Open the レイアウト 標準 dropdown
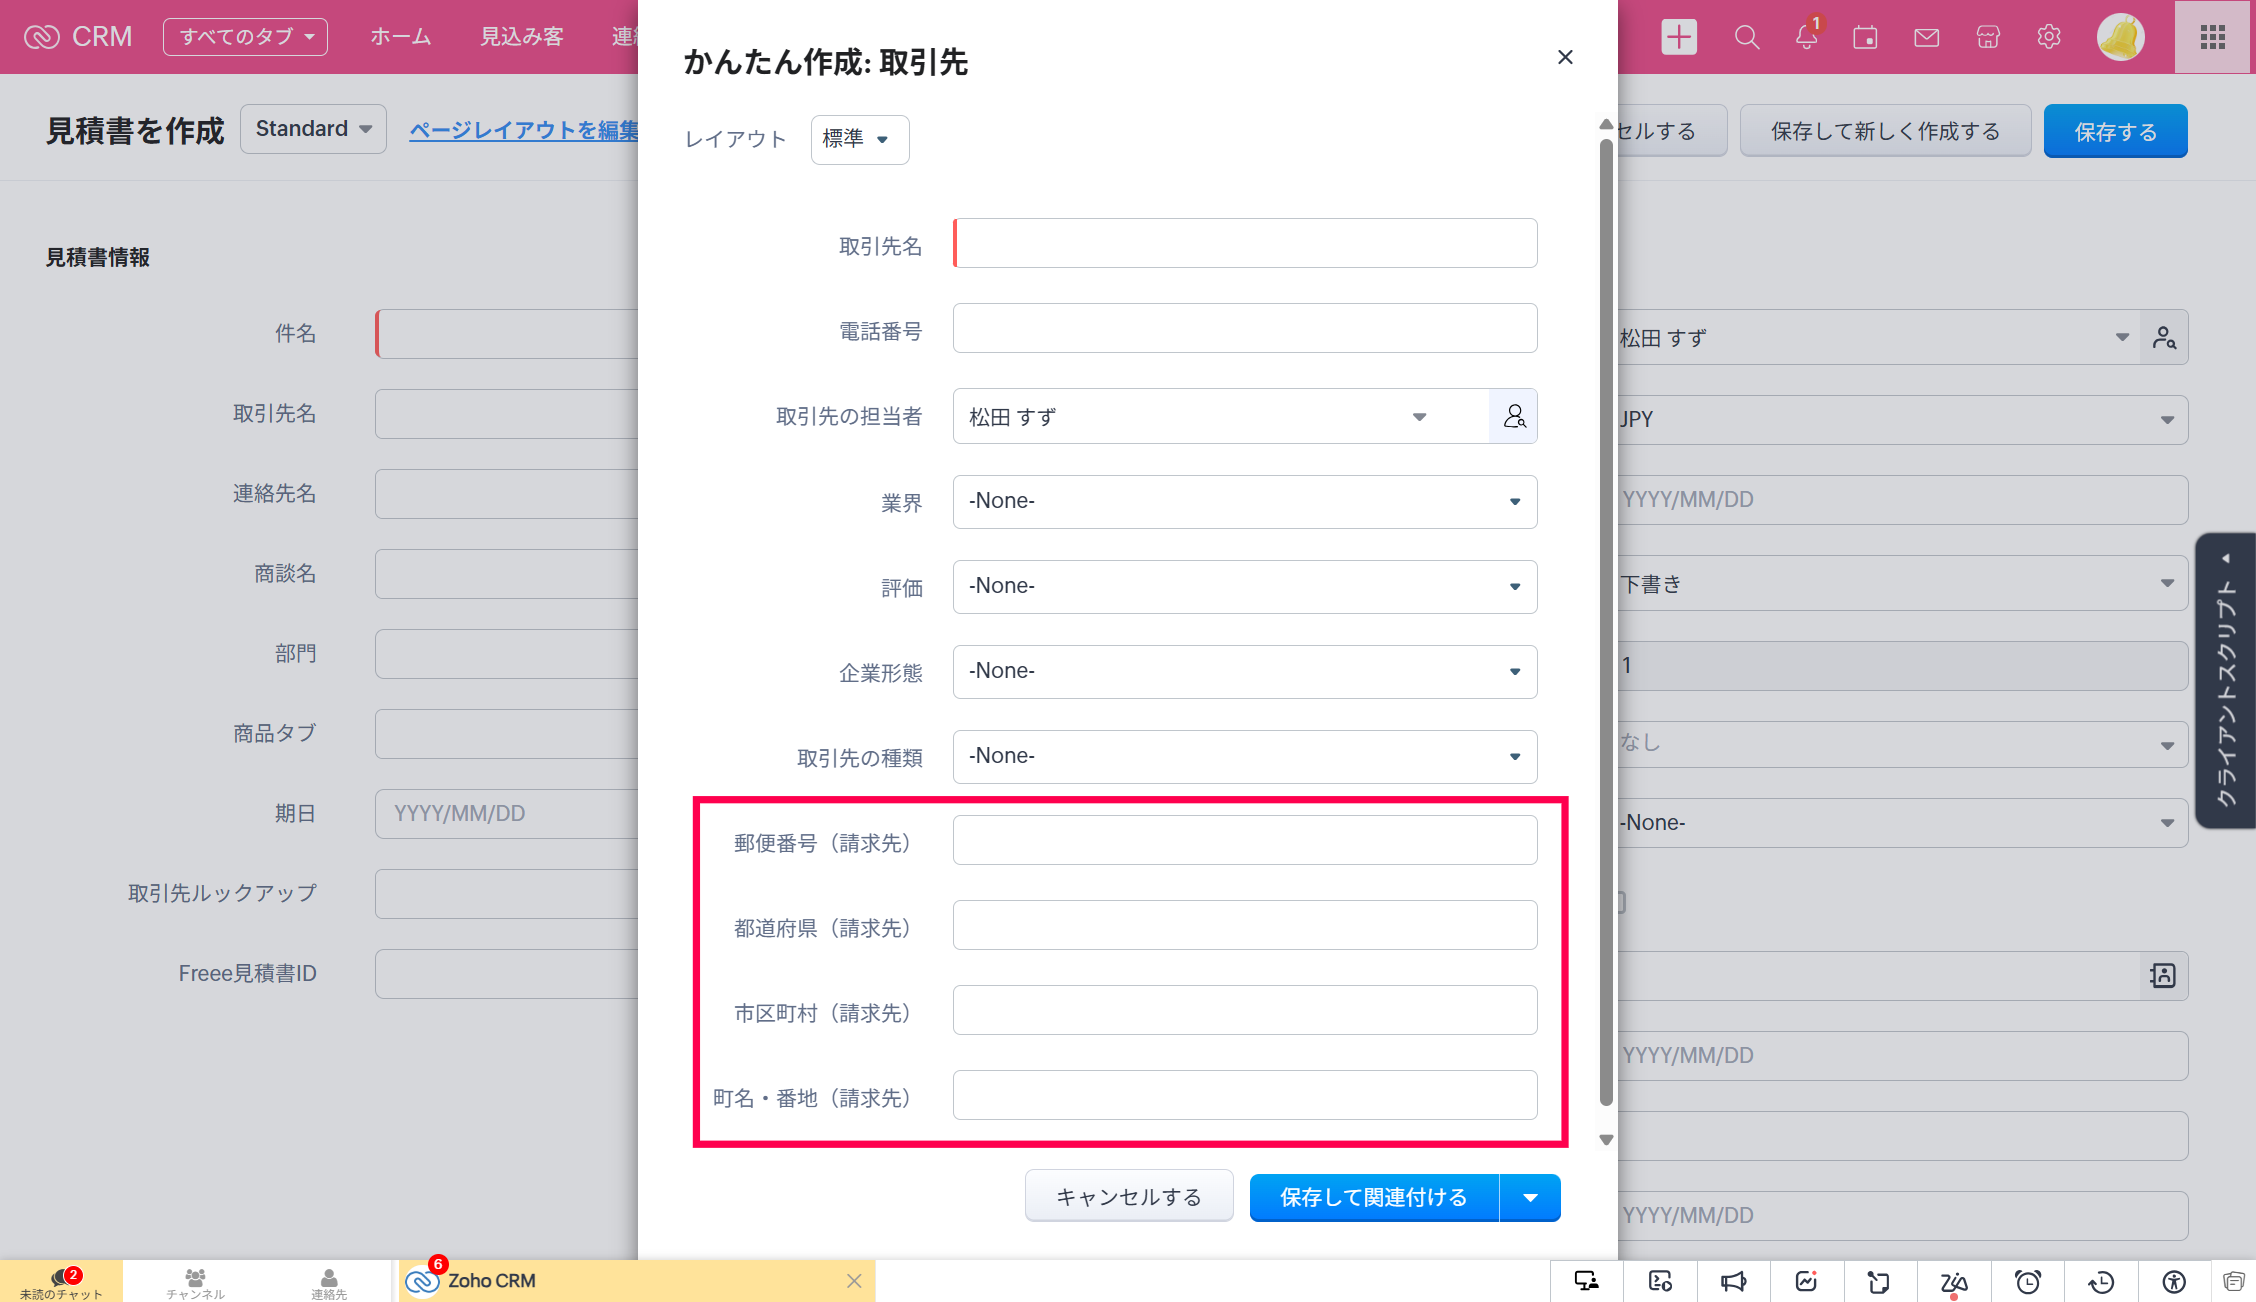Viewport: 2256px width, 1302px height. point(859,139)
